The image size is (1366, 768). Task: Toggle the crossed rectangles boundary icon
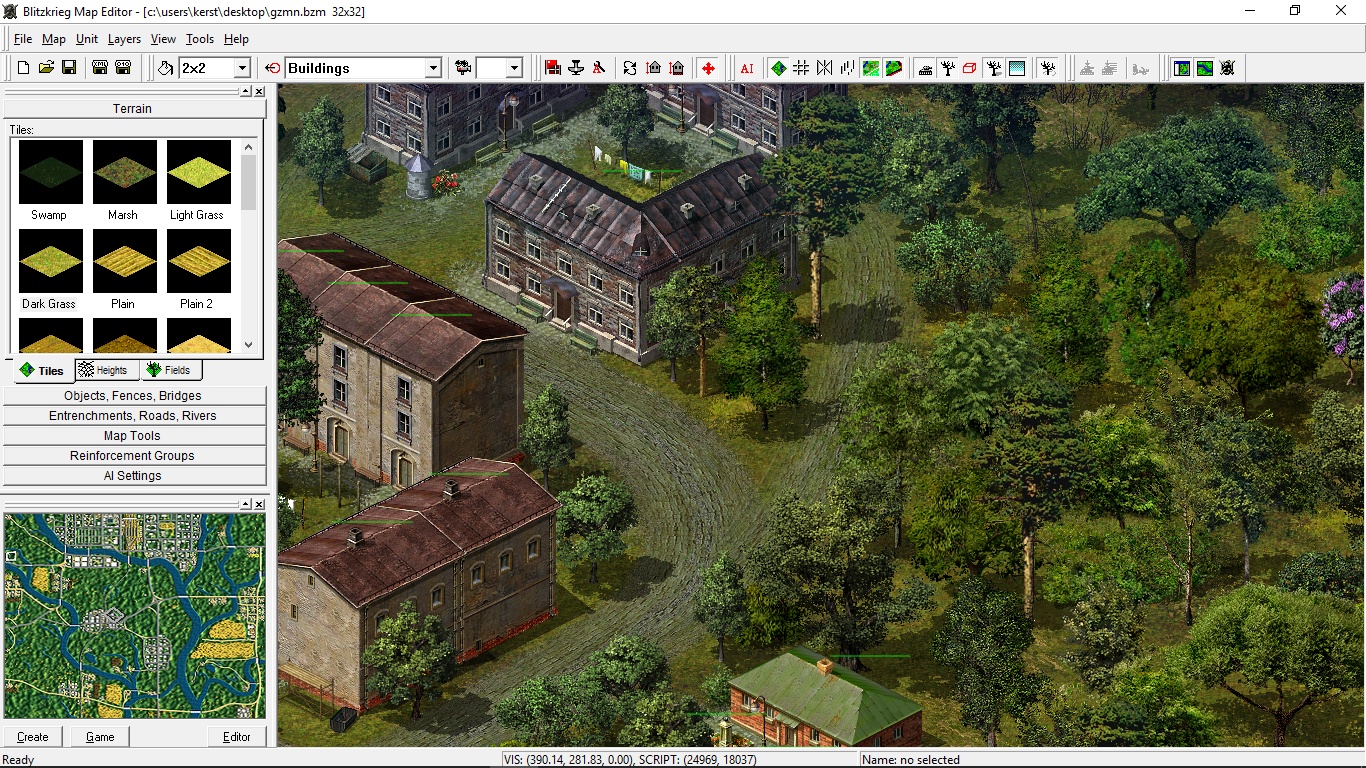point(824,68)
